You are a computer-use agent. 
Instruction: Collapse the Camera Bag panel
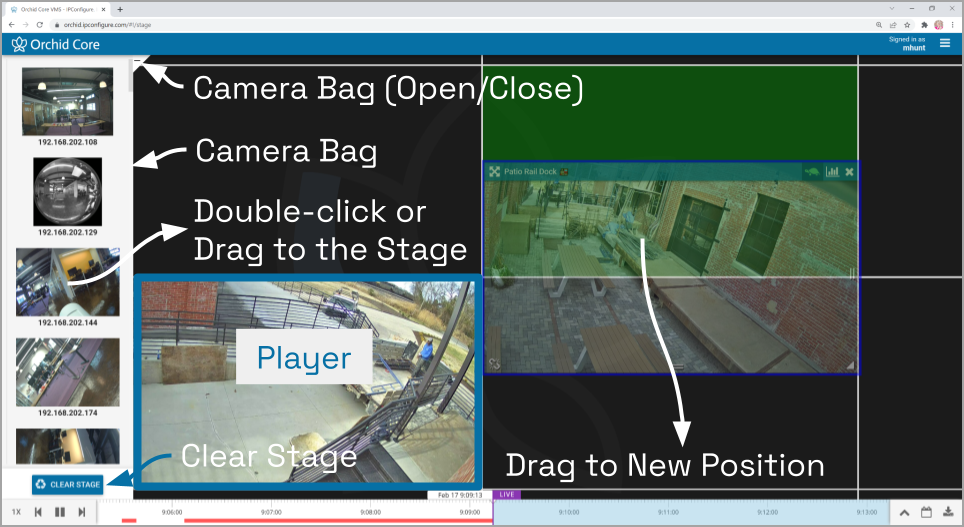point(137,60)
